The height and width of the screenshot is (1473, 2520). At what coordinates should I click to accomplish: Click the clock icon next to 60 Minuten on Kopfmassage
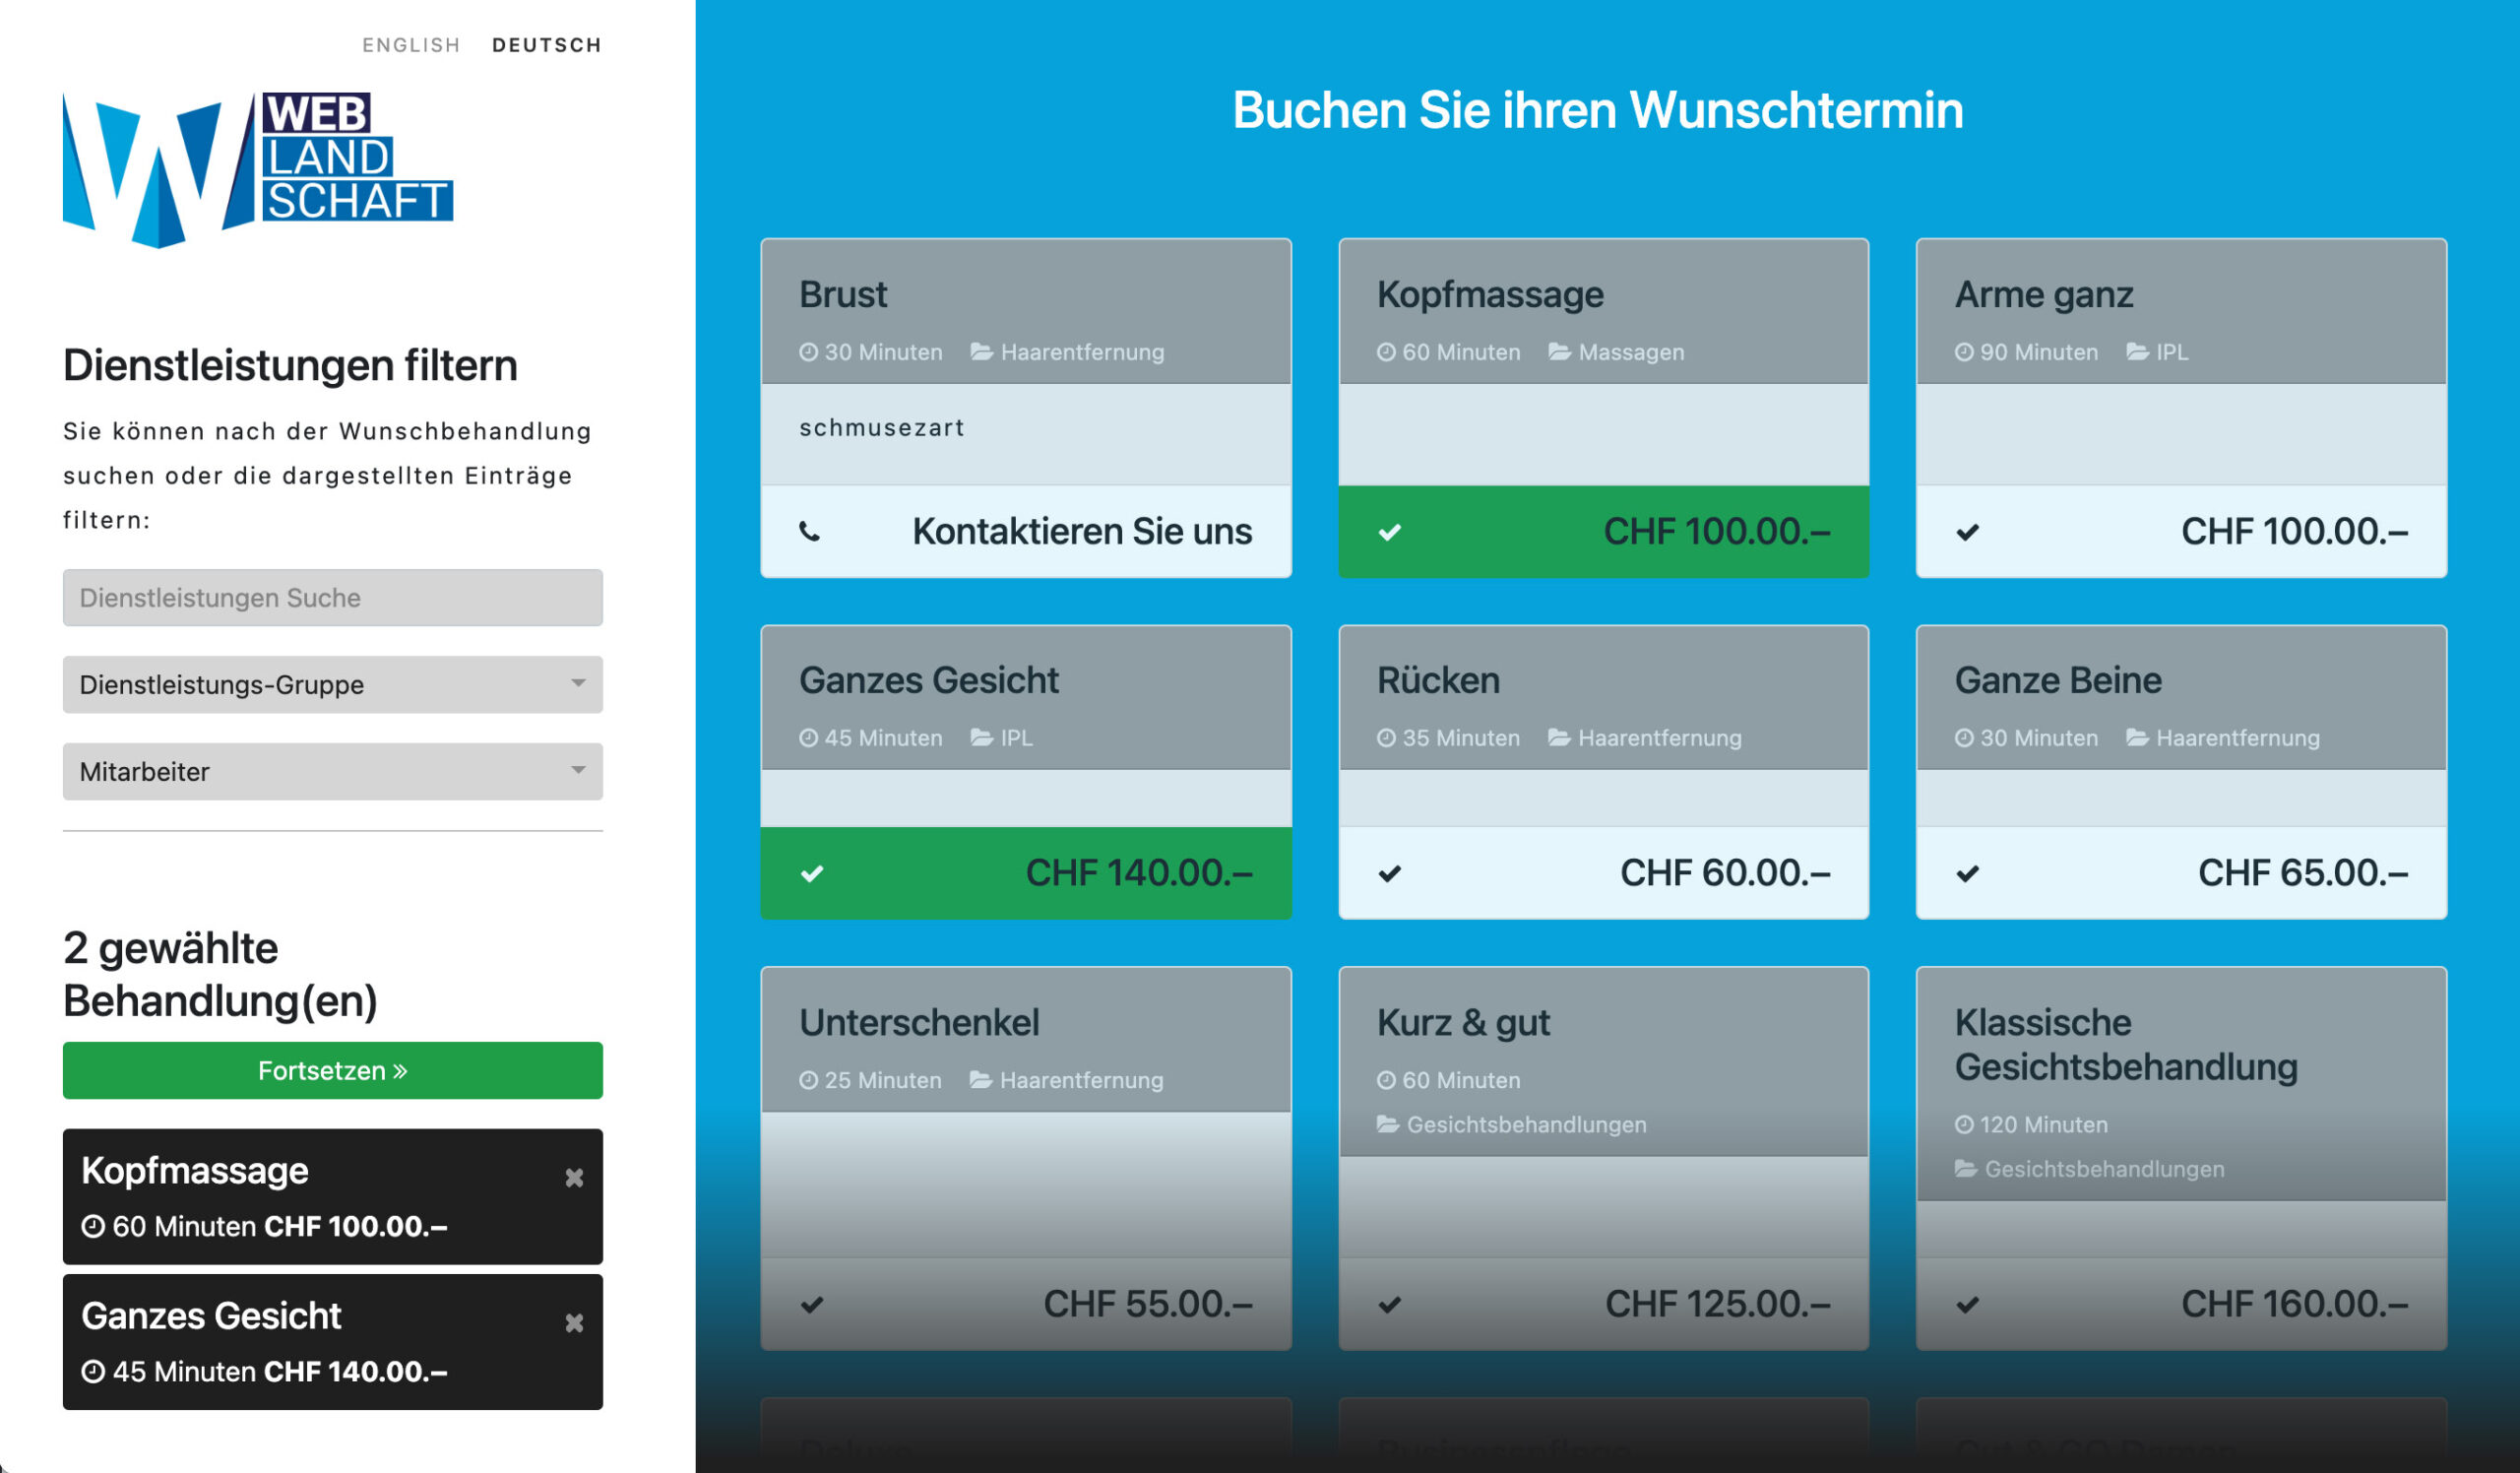click(1385, 352)
